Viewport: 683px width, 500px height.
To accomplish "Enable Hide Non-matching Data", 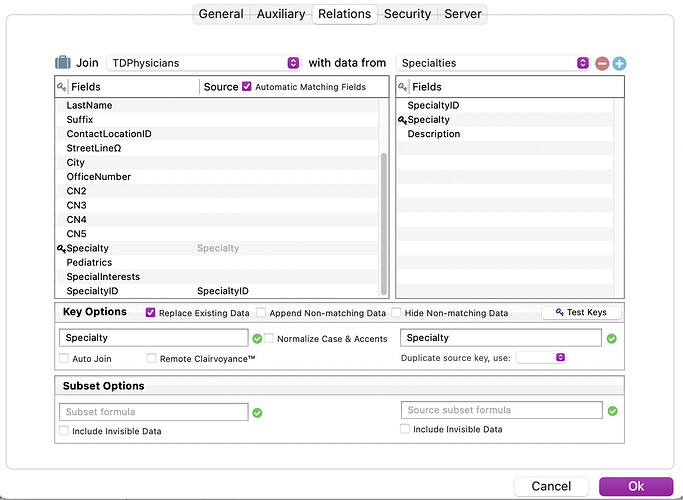I will [396, 312].
